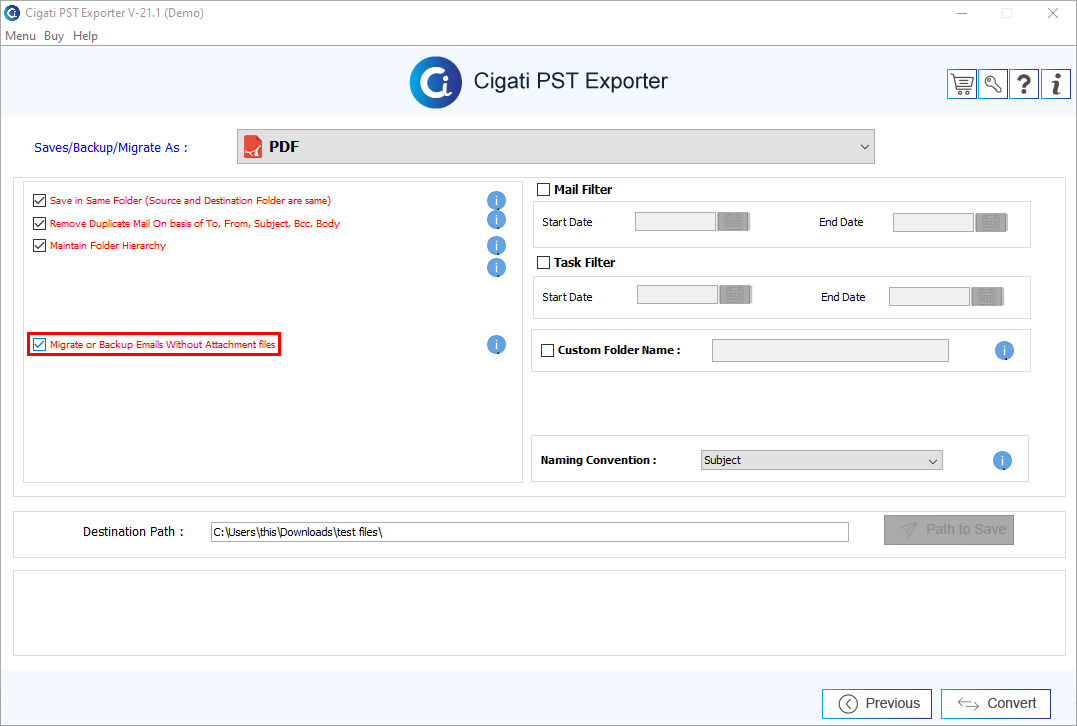This screenshot has width=1077, height=726.
Task: Click the Path to Save button
Action: pyautogui.click(x=949, y=530)
